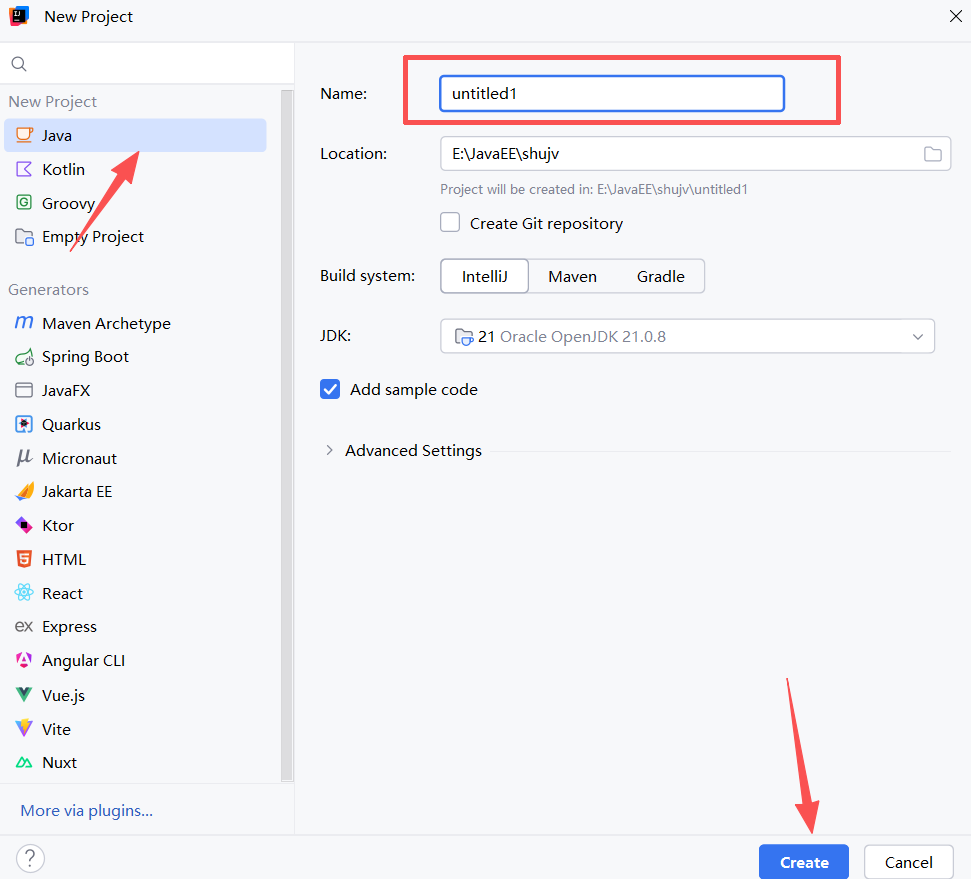971x879 pixels.
Task: Select Groovy project type
Action: 135,203
